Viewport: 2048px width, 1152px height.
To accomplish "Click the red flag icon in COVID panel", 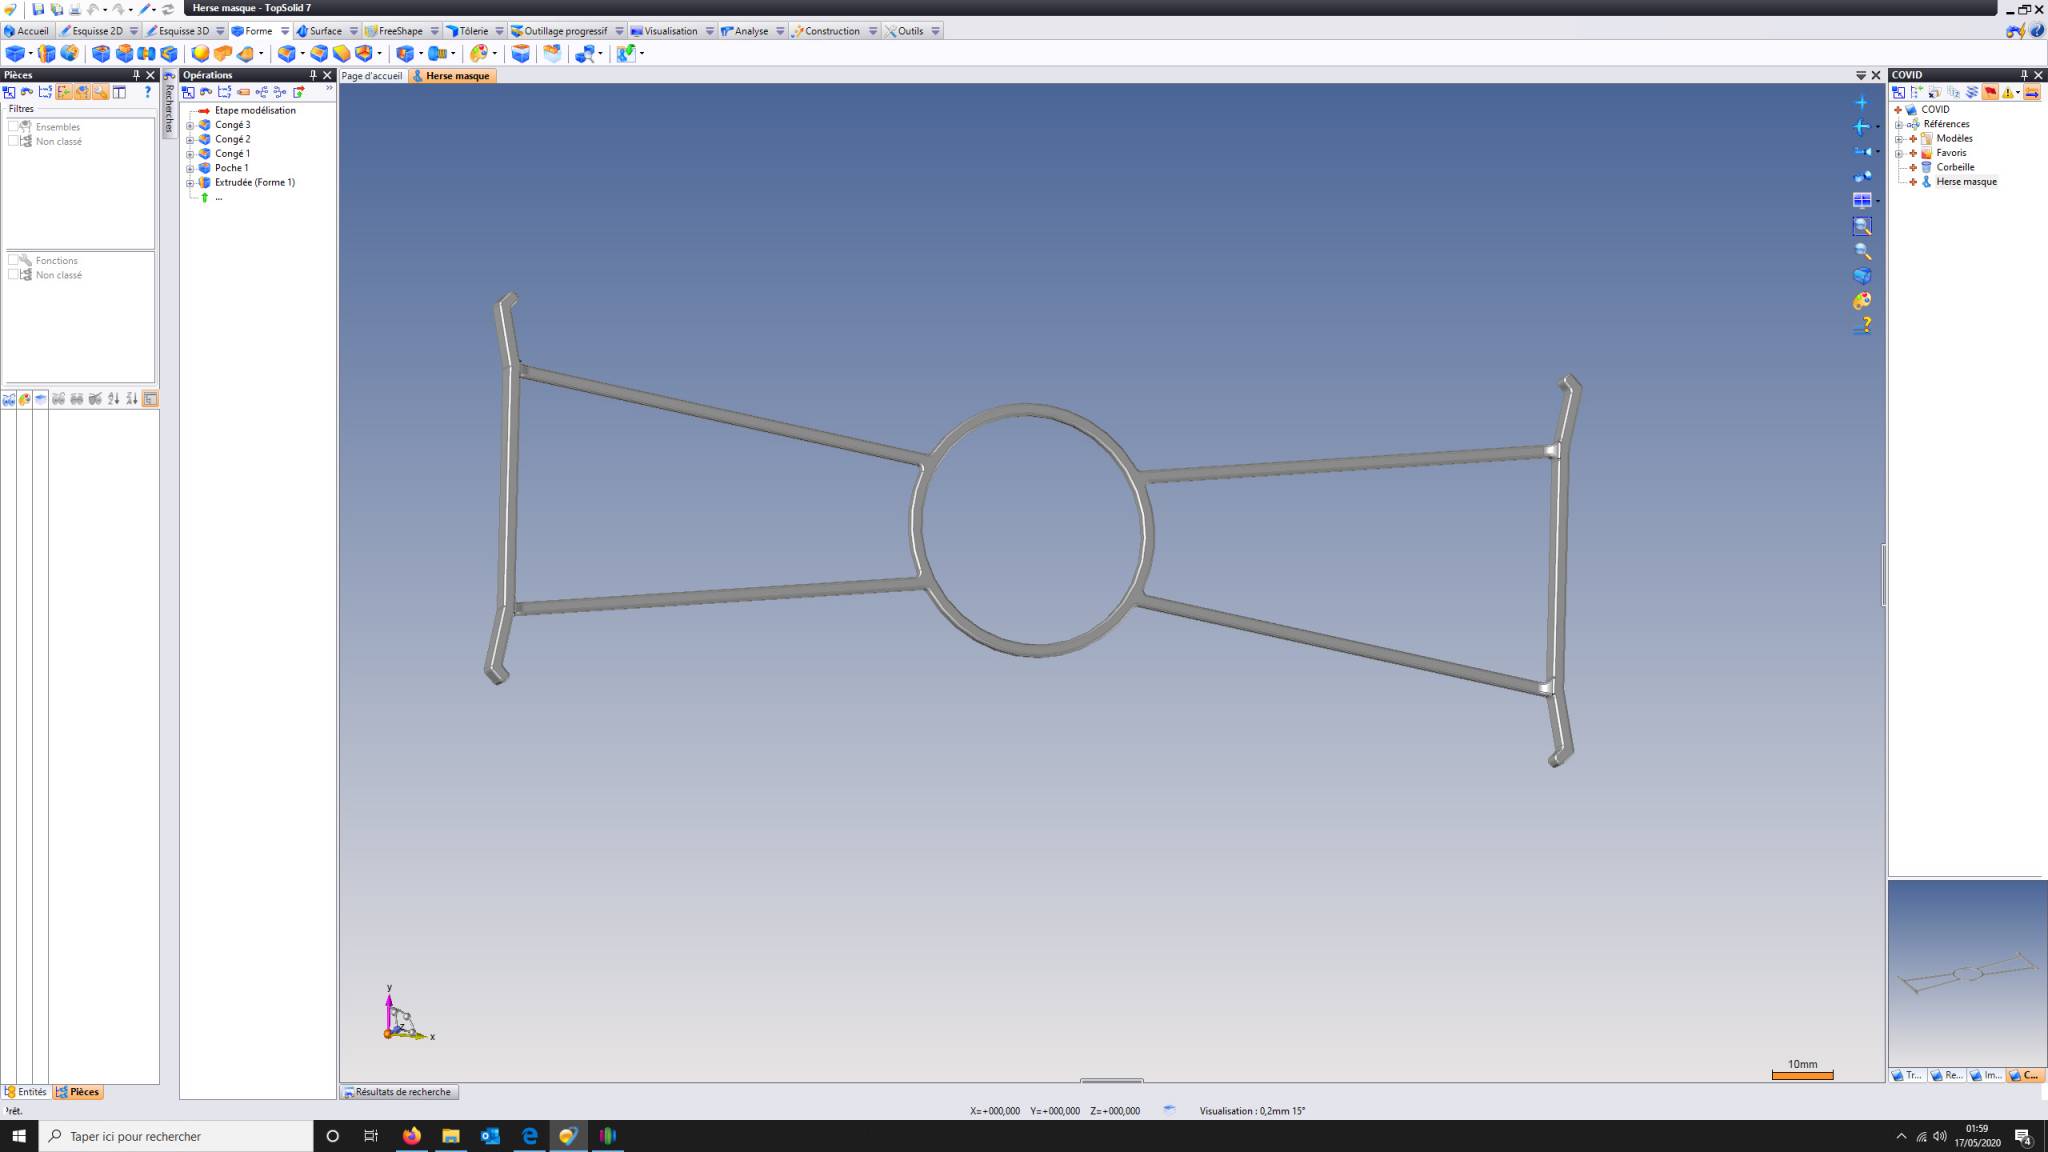I will (1990, 92).
